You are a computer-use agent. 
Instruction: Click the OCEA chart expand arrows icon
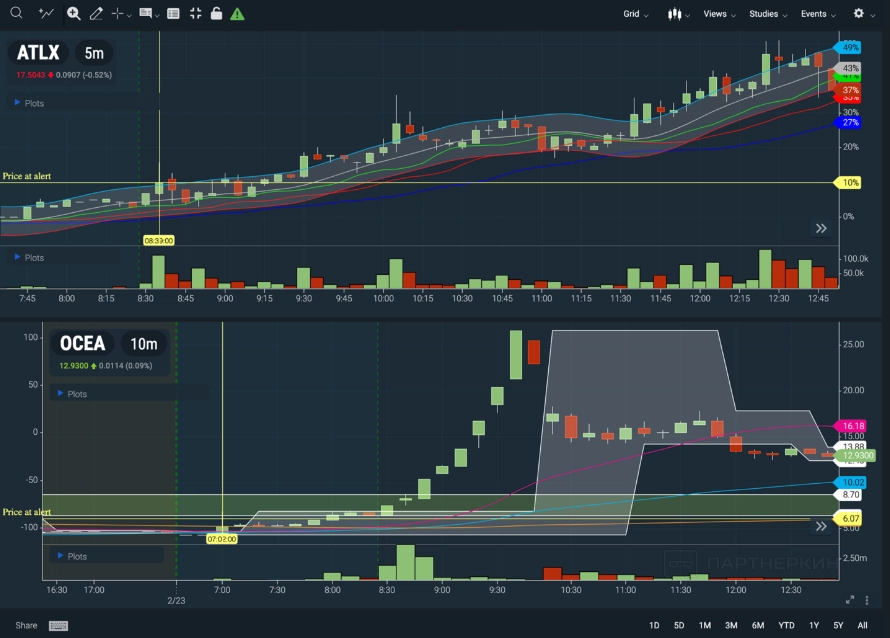tap(850, 600)
